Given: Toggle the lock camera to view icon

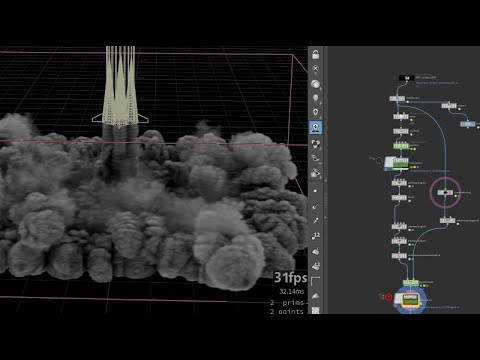Looking at the screenshot, I should 315,54.
